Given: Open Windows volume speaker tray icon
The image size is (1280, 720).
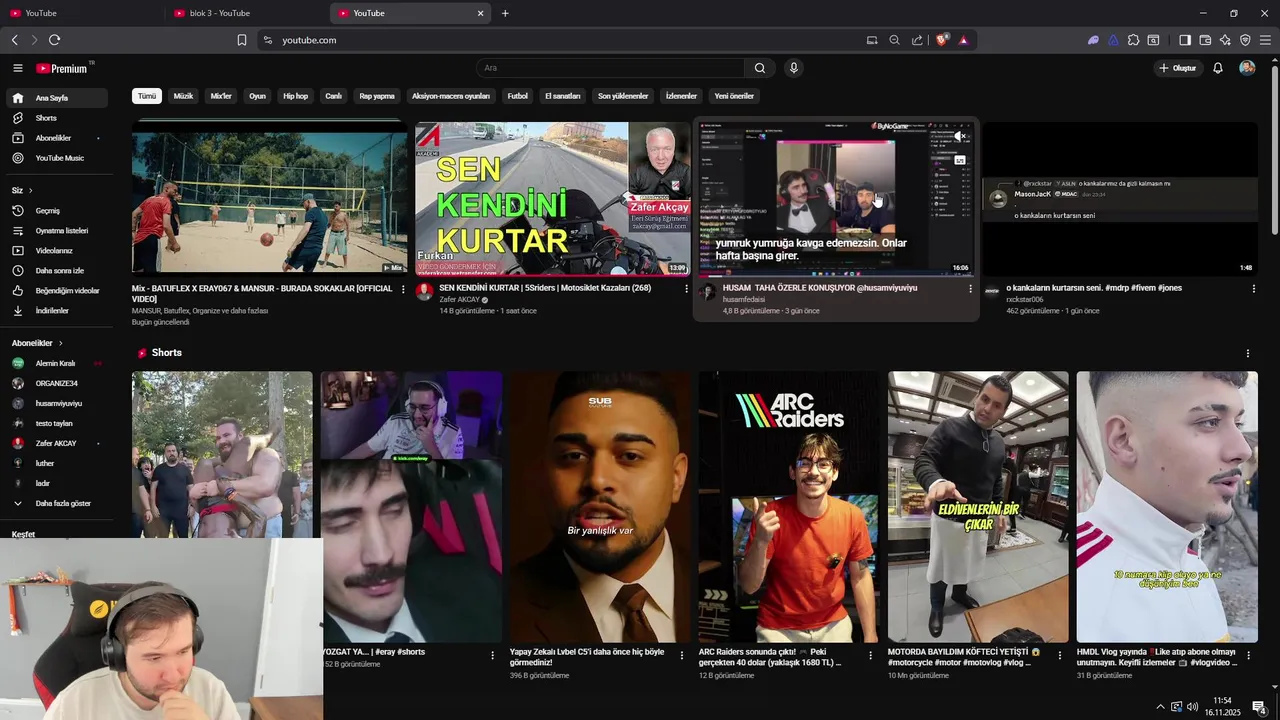Looking at the screenshot, I should click(x=1193, y=707).
